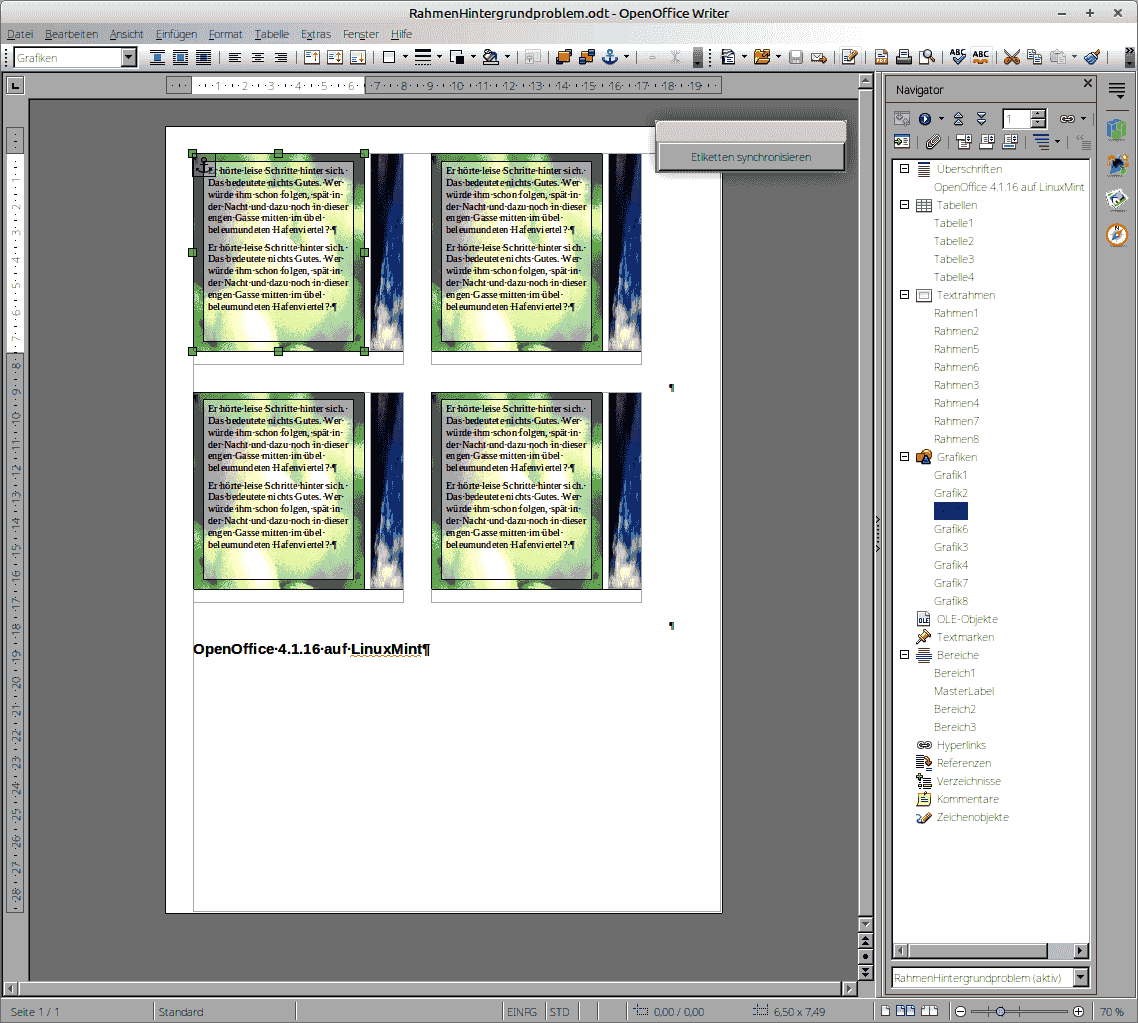Screen dimensions: 1138x1023
Task: Click the zoom slider handle
Action: [1000, 1011]
